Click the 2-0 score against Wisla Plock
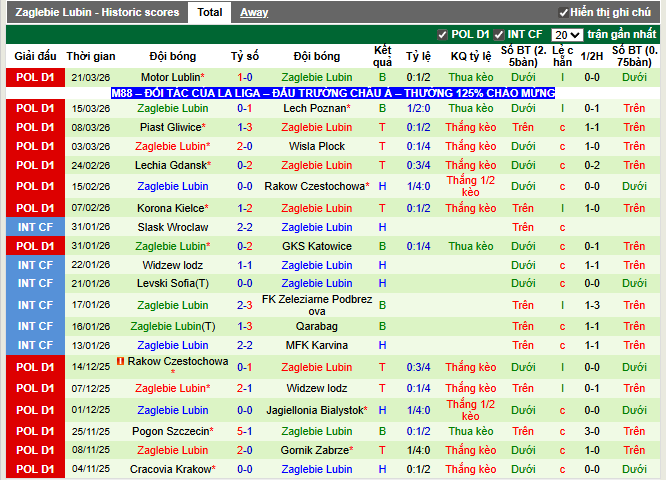Viewport: 667px width, 480px height. pos(245,146)
